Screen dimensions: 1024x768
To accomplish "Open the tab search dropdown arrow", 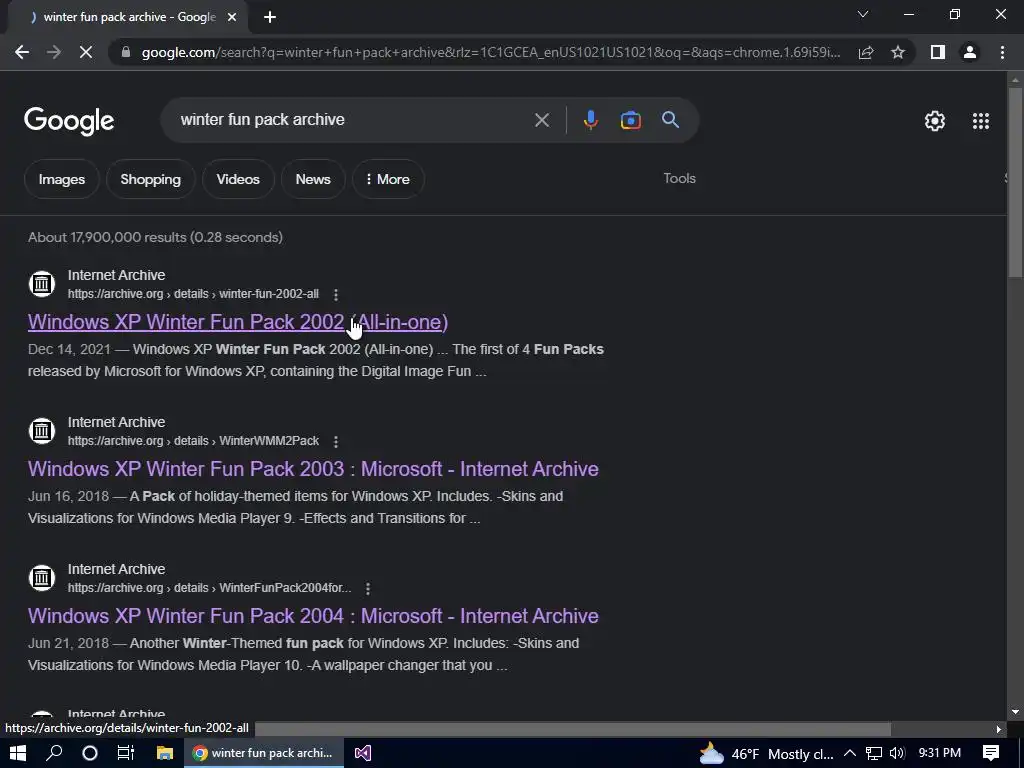I will pos(863,14).
